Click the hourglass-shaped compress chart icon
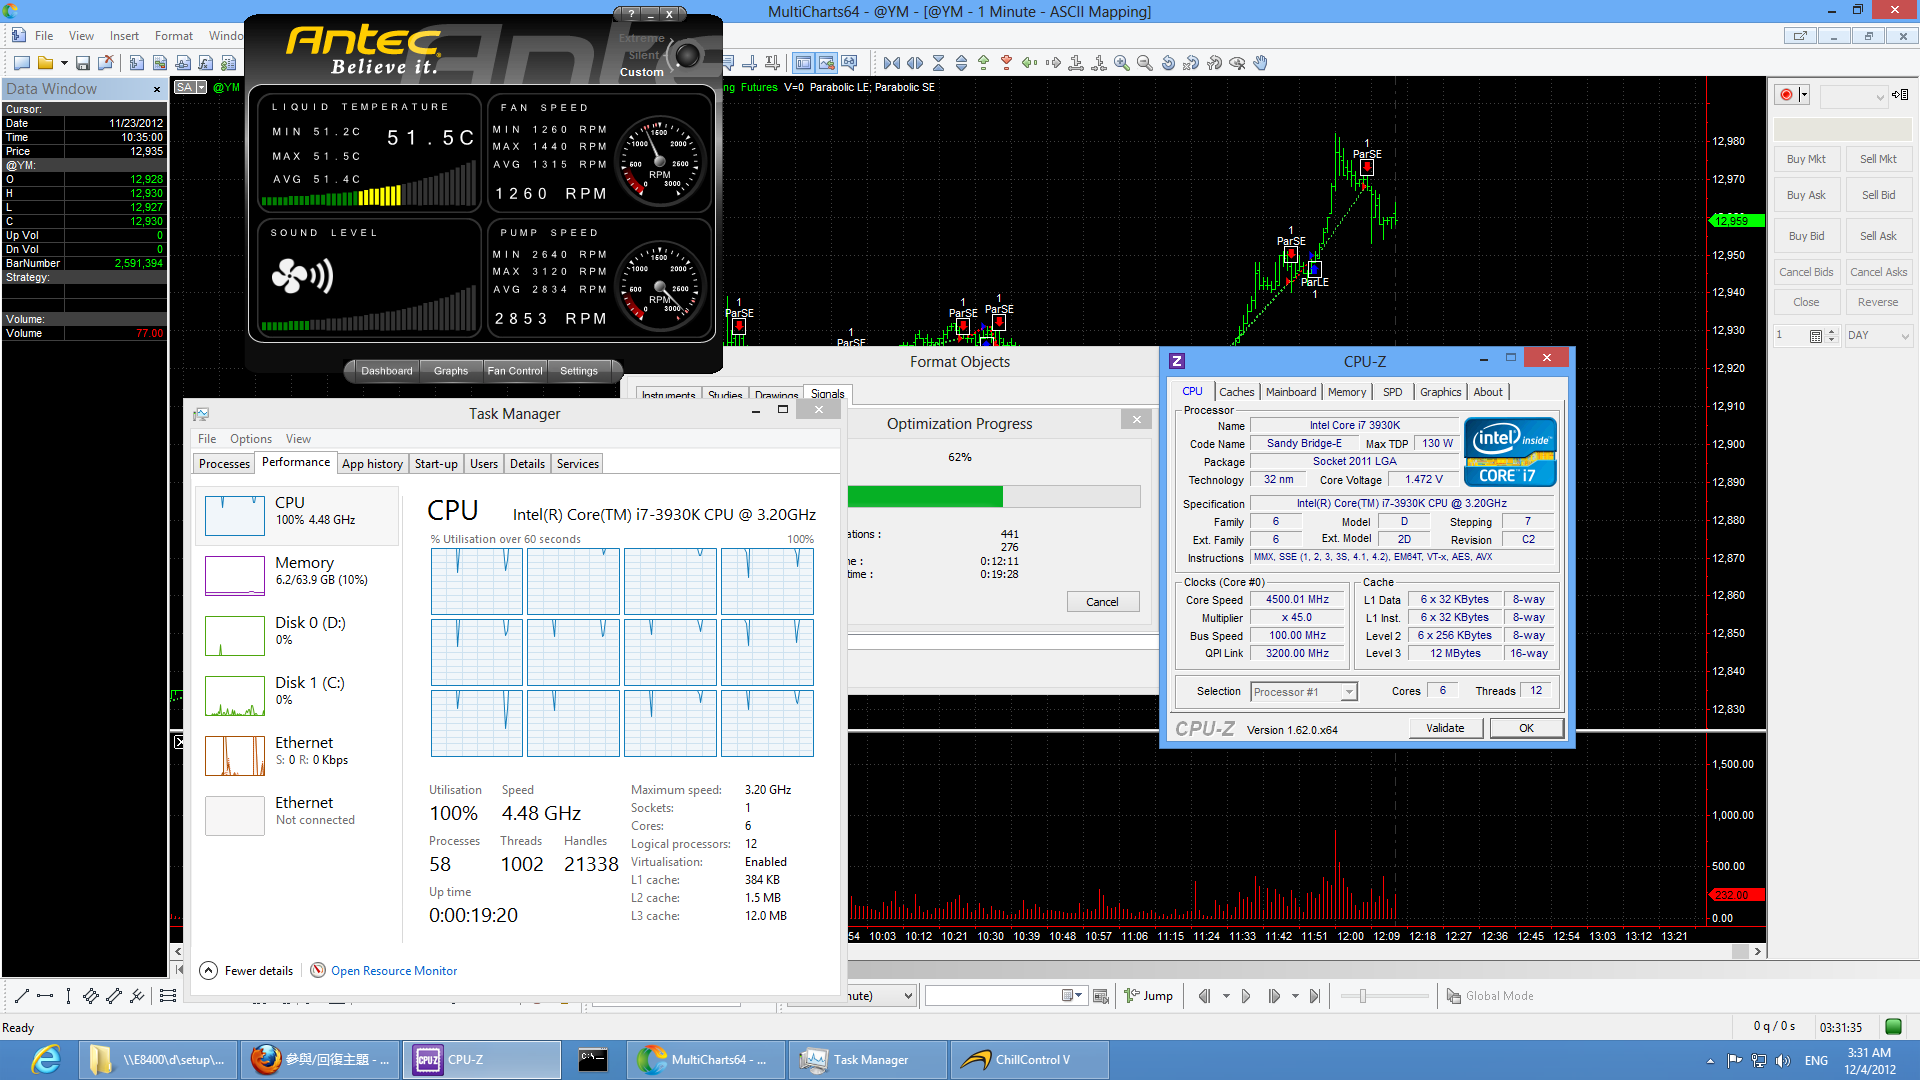1920x1080 pixels. [938, 63]
